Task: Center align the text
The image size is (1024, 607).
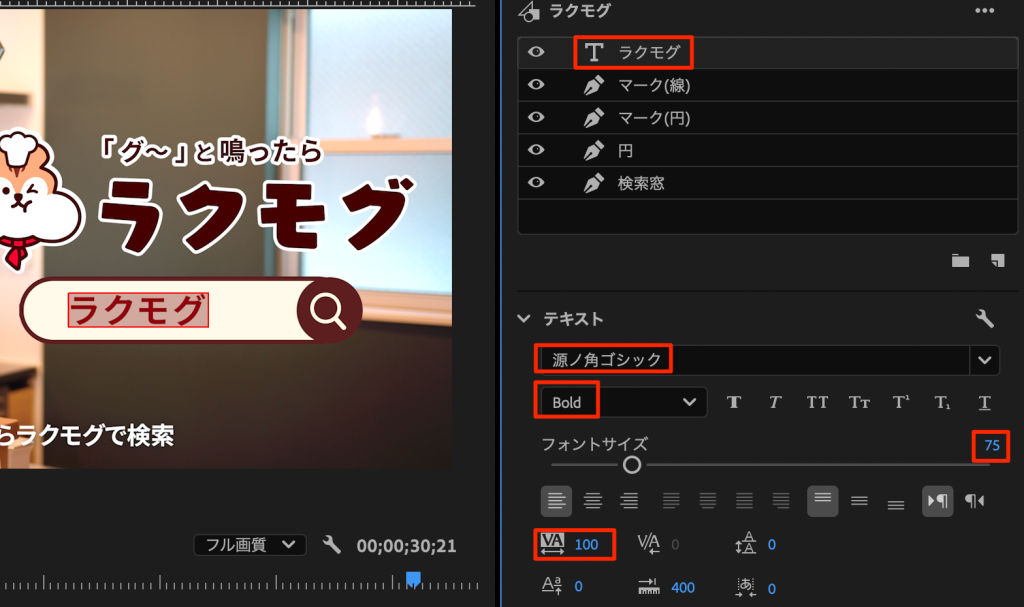Action: click(593, 500)
